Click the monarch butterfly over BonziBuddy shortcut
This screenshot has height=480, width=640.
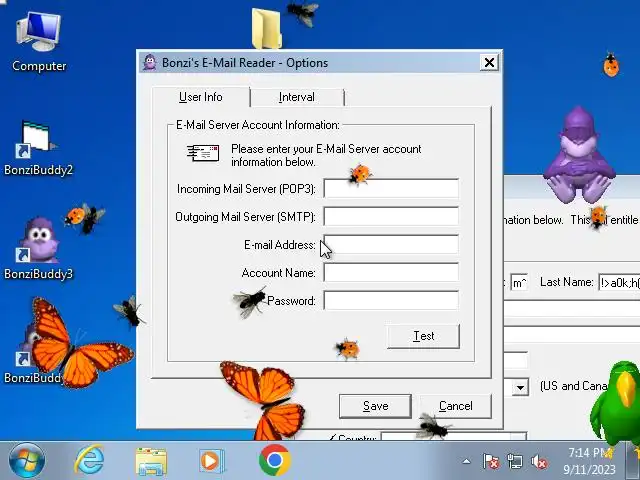tap(80, 345)
